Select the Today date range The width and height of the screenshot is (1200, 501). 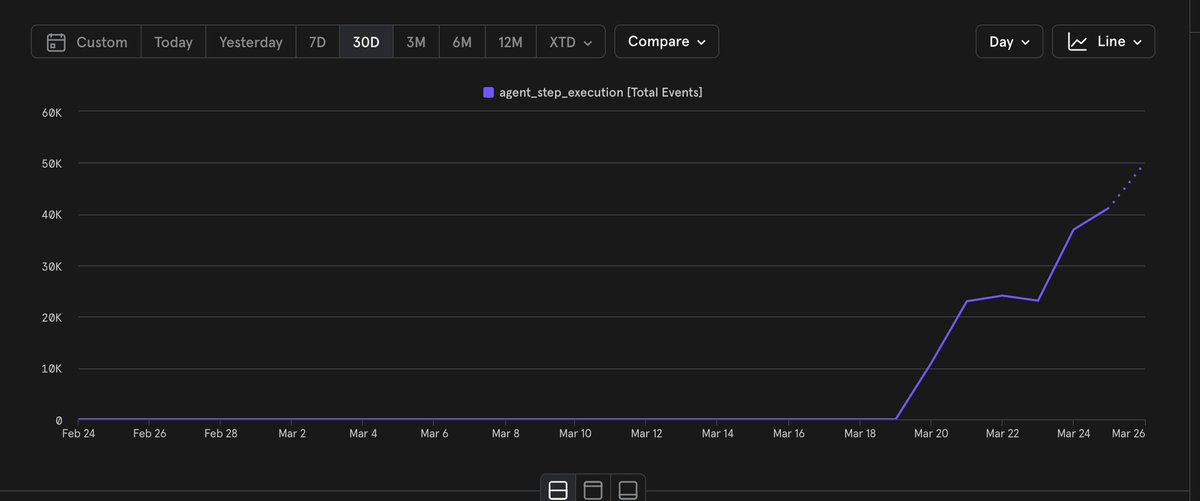click(x=173, y=42)
